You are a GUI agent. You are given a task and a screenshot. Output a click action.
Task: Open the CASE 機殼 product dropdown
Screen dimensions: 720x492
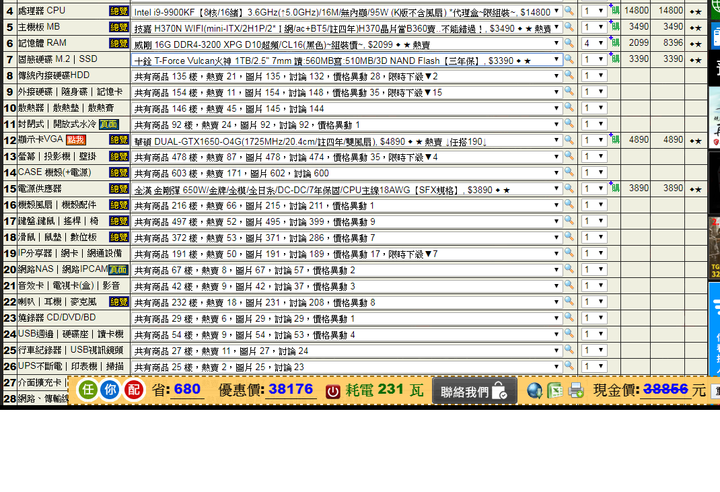347,173
